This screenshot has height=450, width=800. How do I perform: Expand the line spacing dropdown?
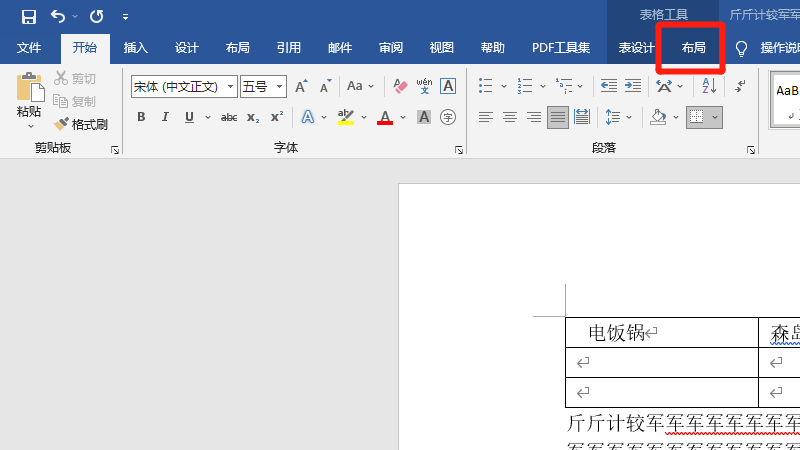tap(630, 118)
